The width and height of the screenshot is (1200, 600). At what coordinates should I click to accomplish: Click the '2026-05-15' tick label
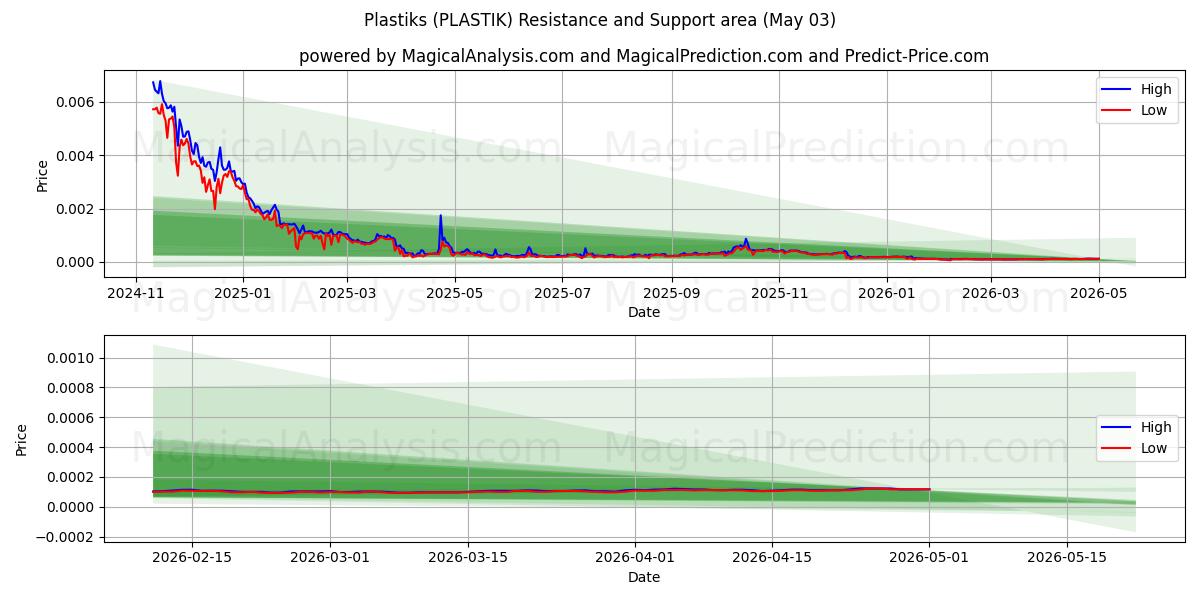(1067, 558)
